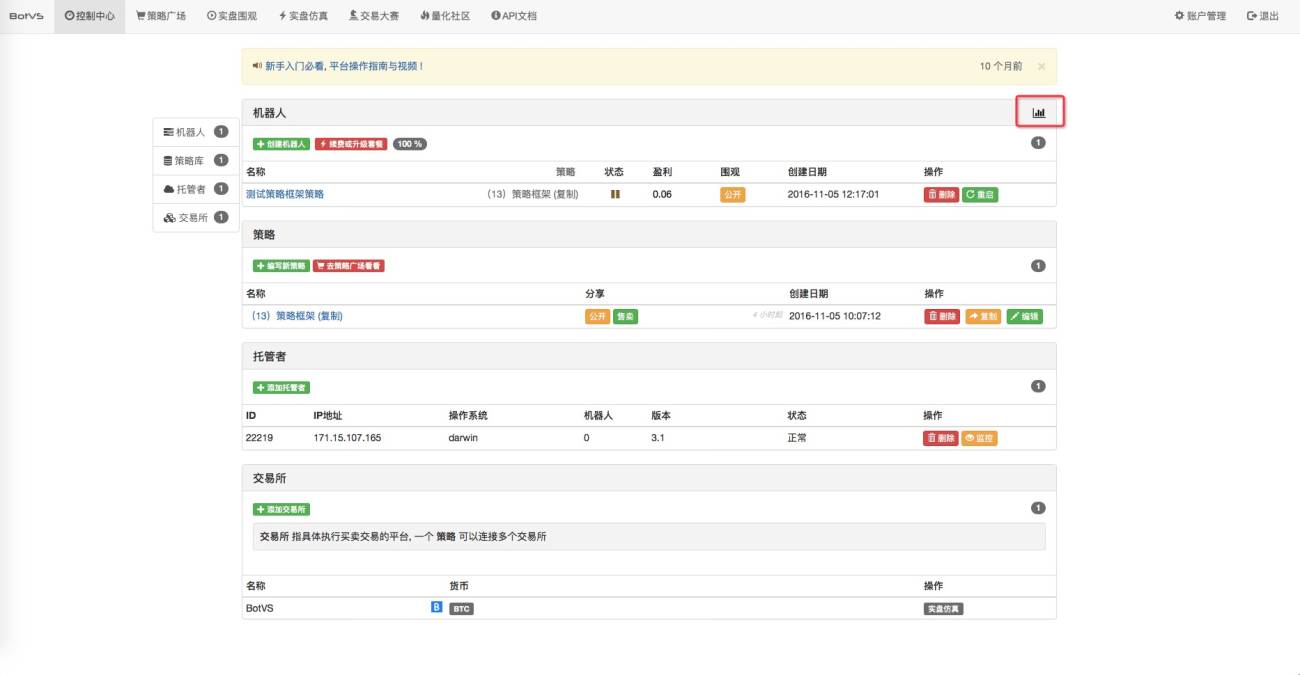Select 交易所 in the sidebar

pyautogui.click(x=195, y=218)
